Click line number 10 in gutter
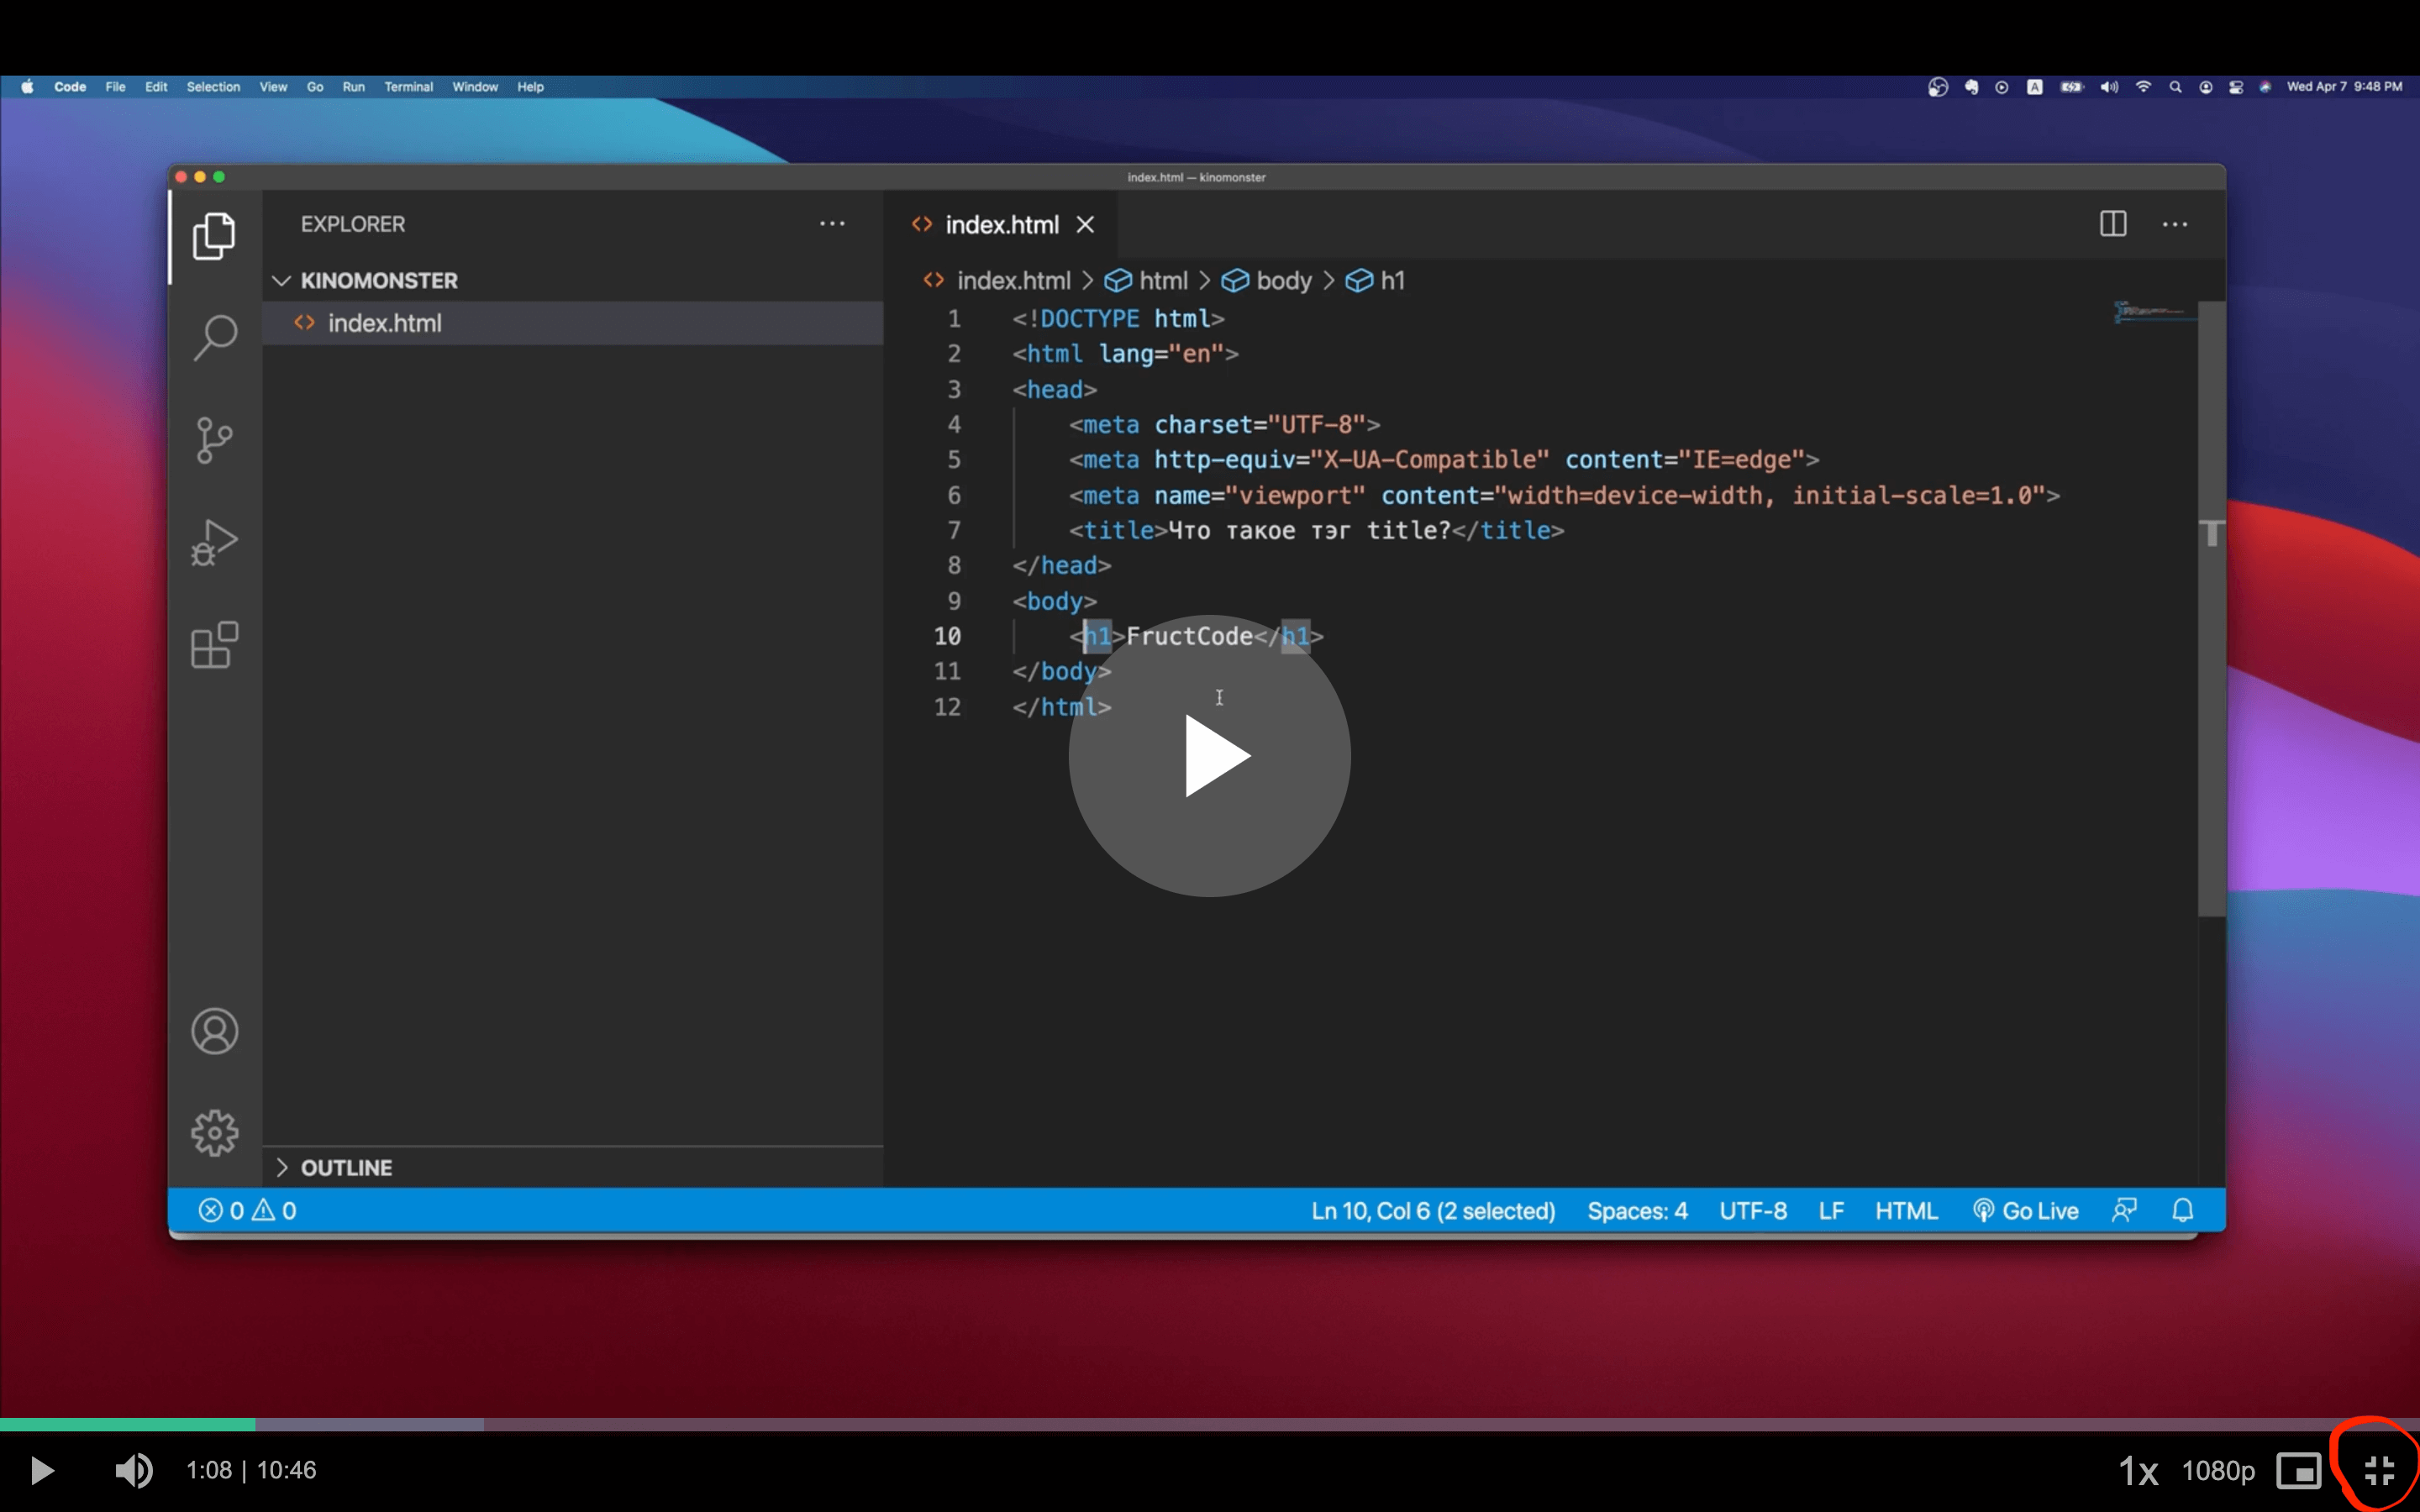2420x1512 pixels. pos(947,636)
